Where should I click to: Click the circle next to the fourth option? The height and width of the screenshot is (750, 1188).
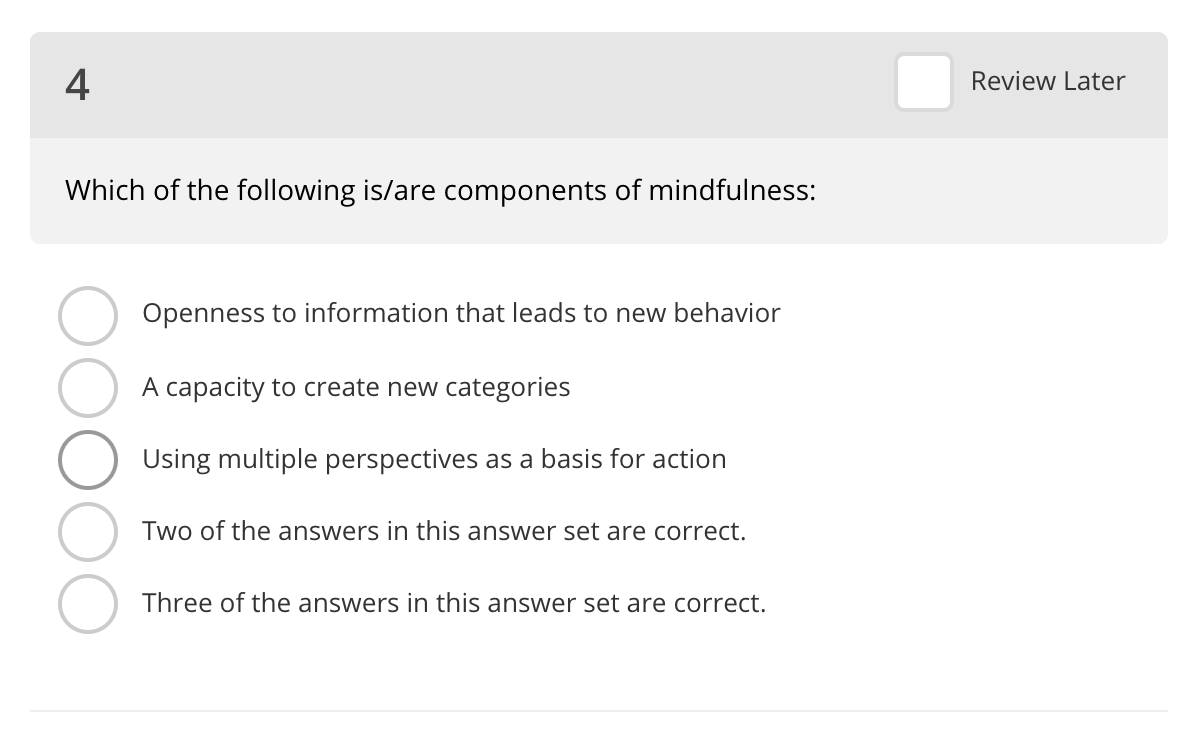pos(88,531)
